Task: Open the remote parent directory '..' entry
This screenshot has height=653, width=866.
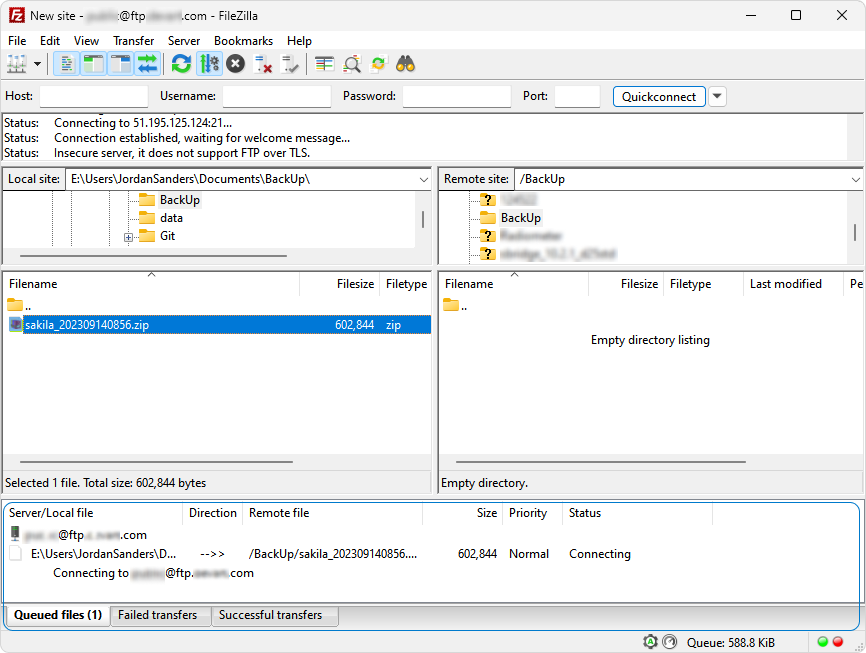Action: 456,306
